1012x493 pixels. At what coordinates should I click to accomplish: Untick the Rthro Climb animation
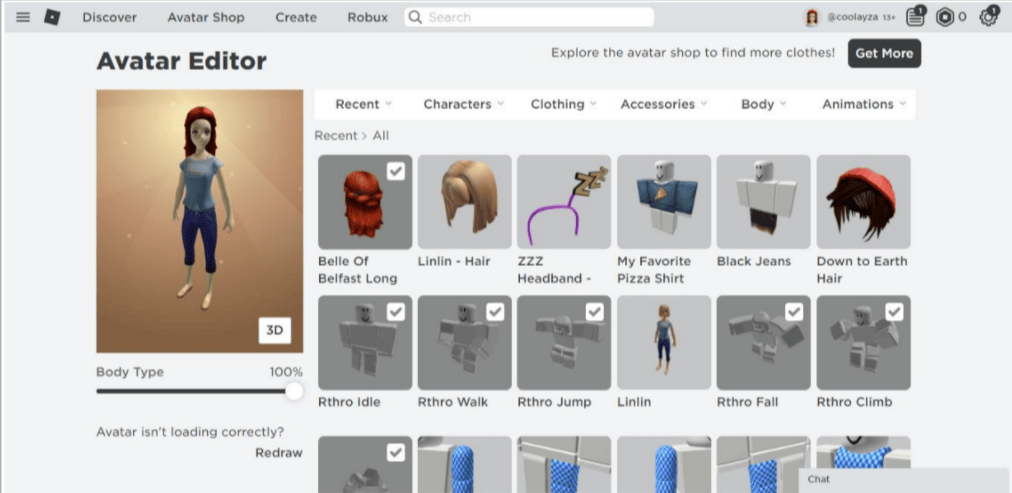point(894,312)
